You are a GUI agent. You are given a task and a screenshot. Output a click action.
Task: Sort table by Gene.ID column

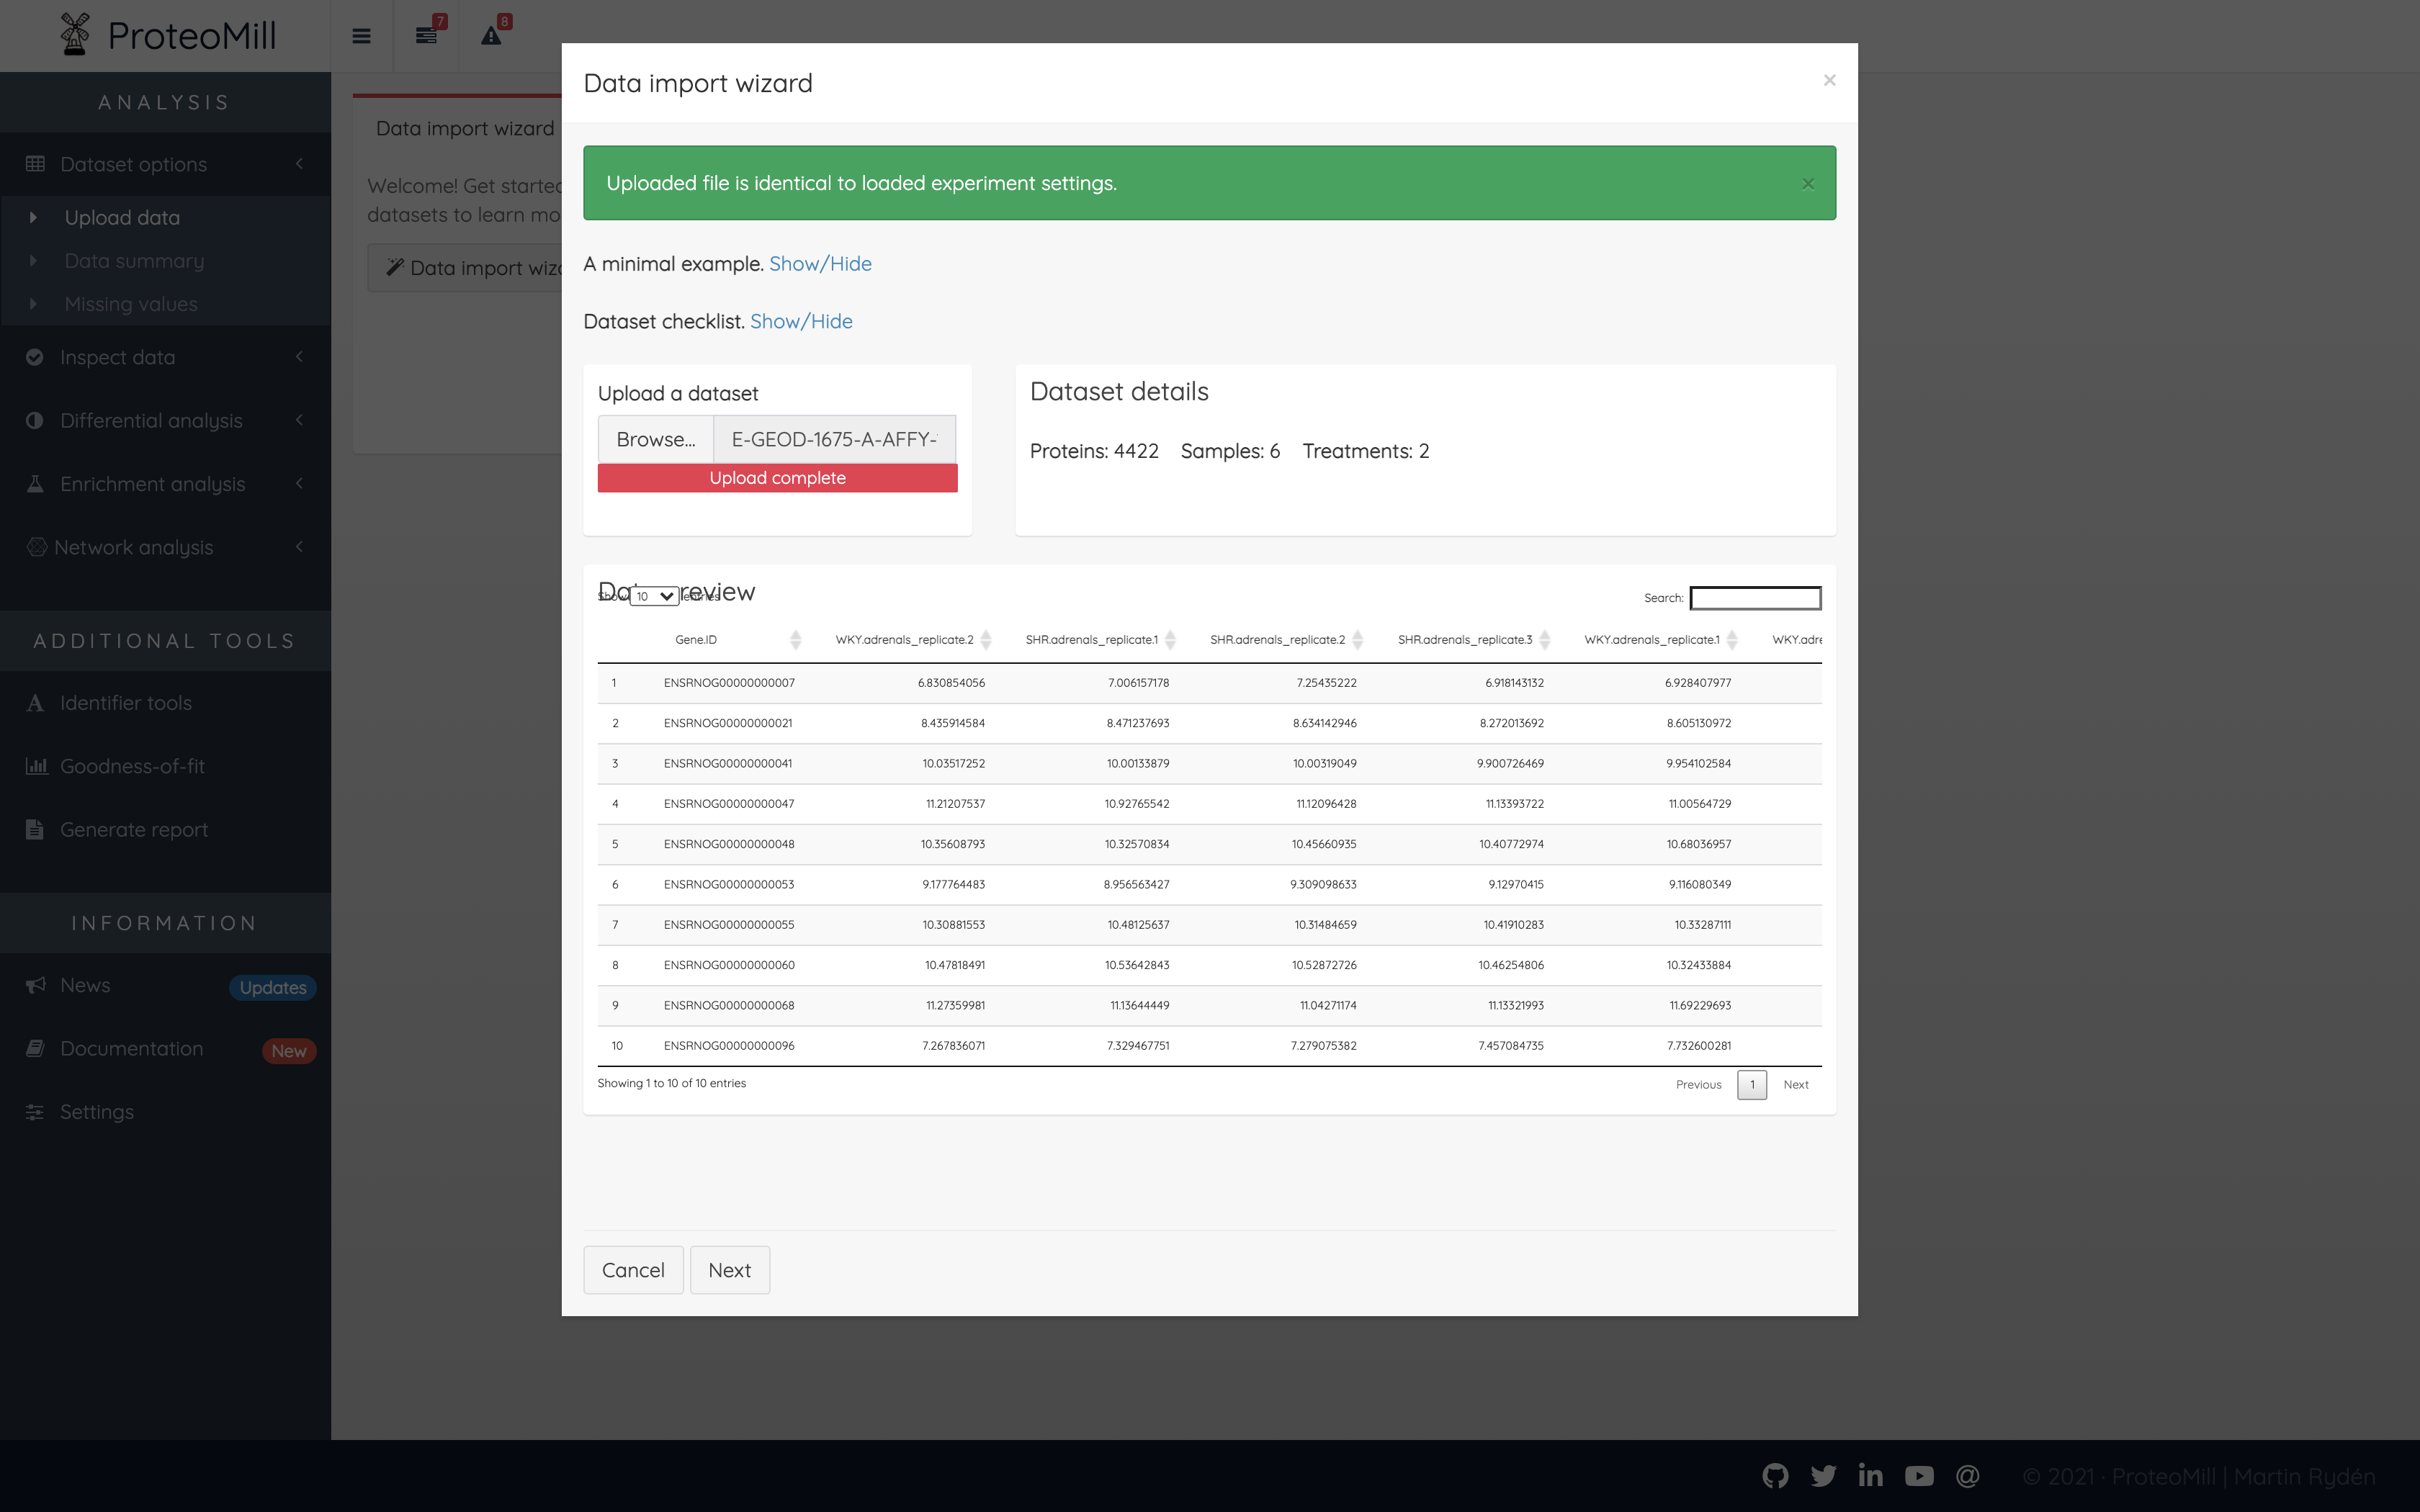pyautogui.click(x=696, y=640)
